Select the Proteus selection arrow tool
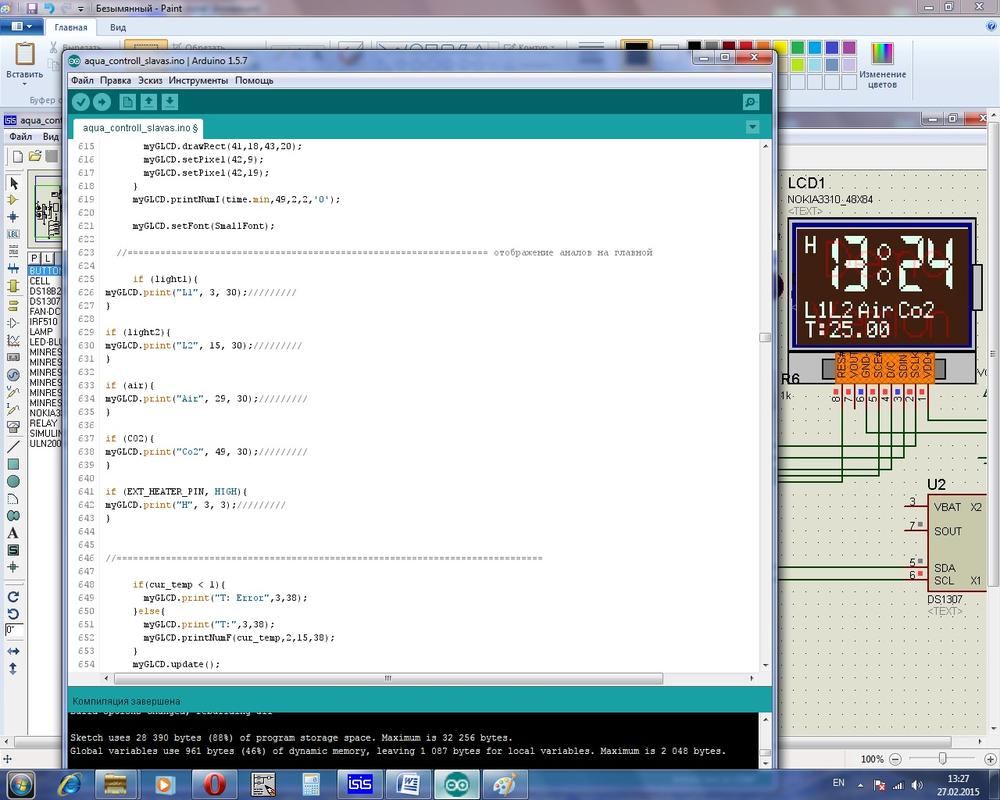 13,183
